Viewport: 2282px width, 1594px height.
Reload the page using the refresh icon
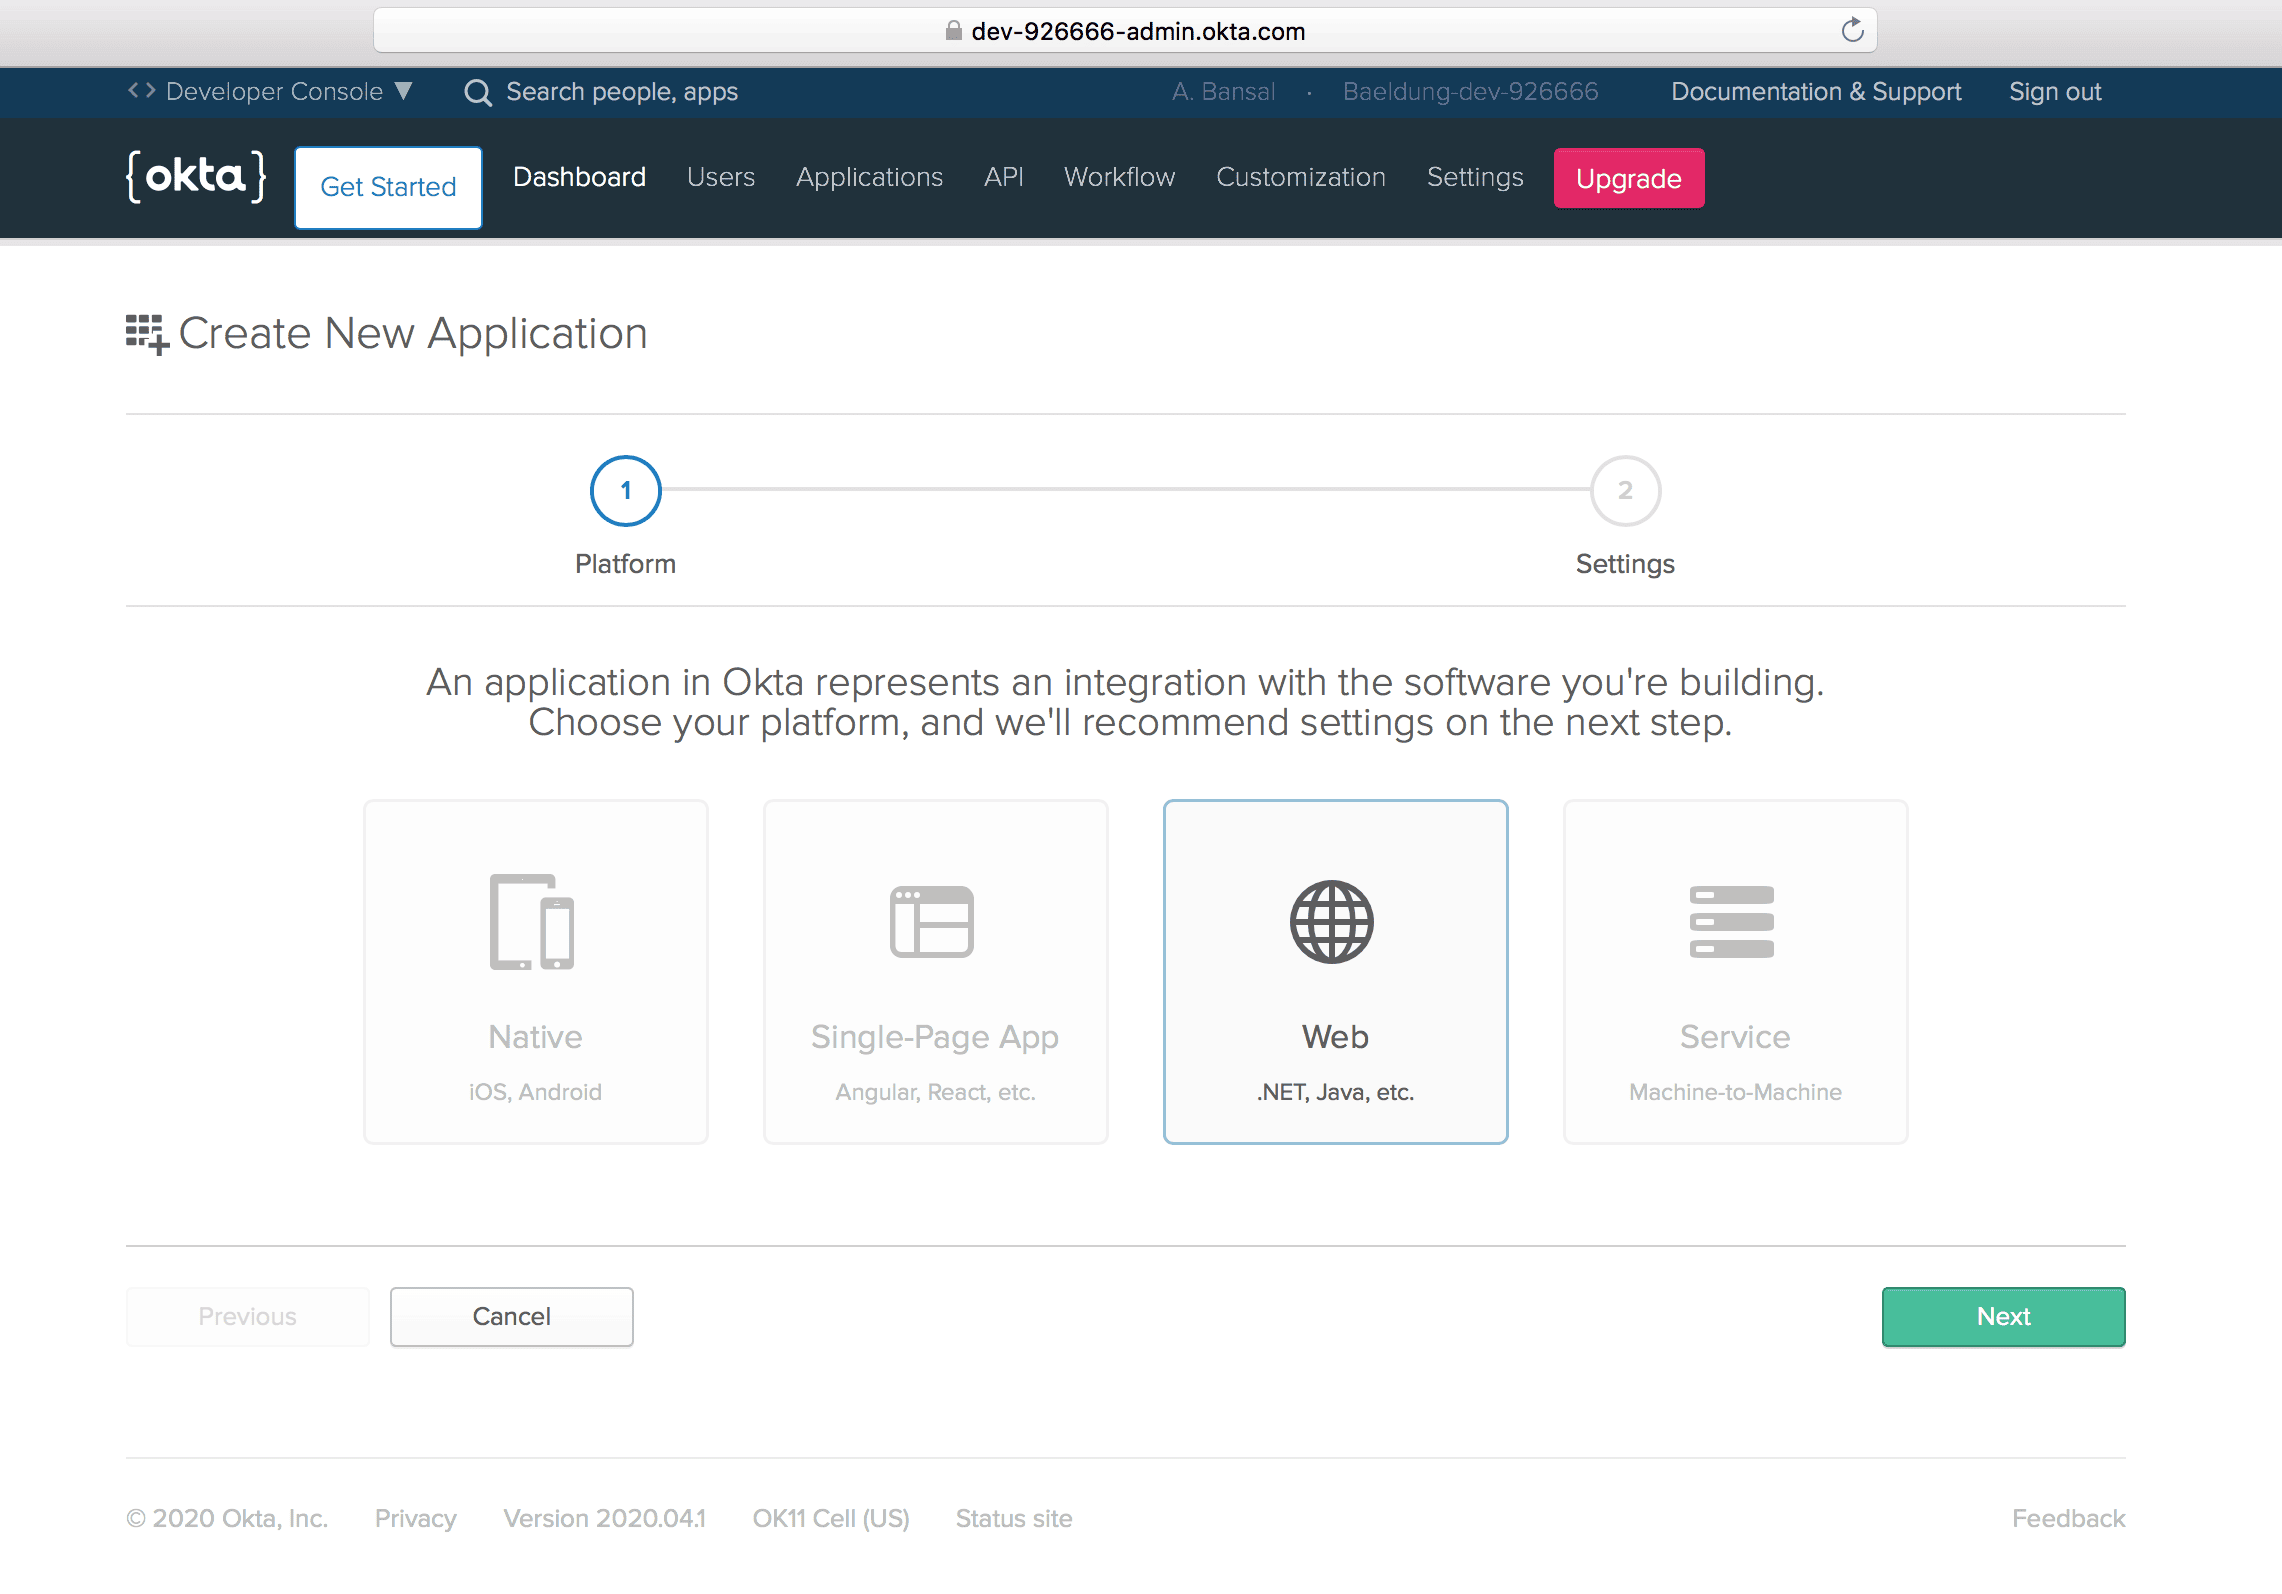[1852, 30]
